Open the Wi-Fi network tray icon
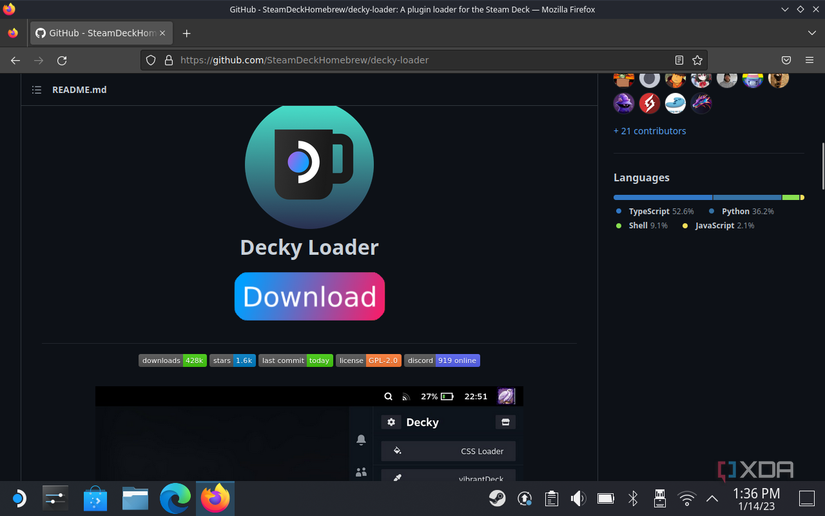Image resolution: width=825 pixels, height=516 pixels. point(686,498)
